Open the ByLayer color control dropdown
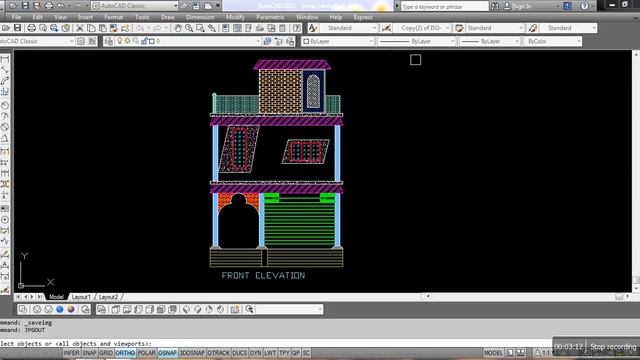Screen dimensions: 640x360 point(338,41)
